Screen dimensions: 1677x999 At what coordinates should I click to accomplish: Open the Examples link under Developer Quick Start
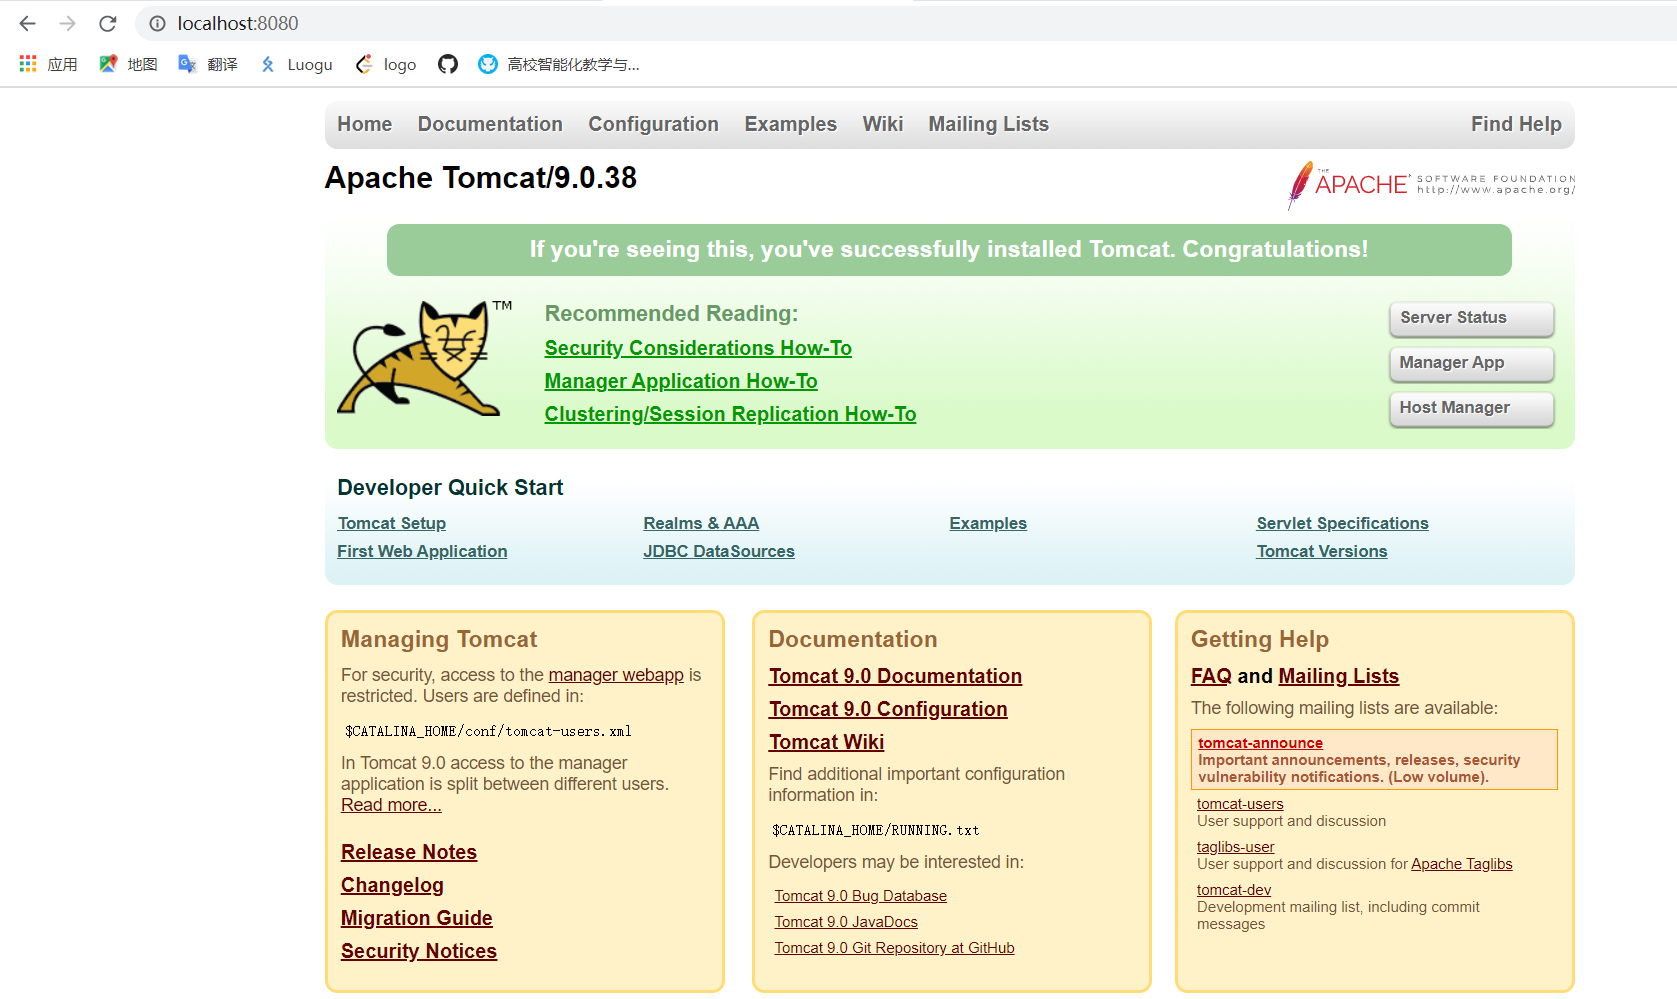[x=988, y=523]
